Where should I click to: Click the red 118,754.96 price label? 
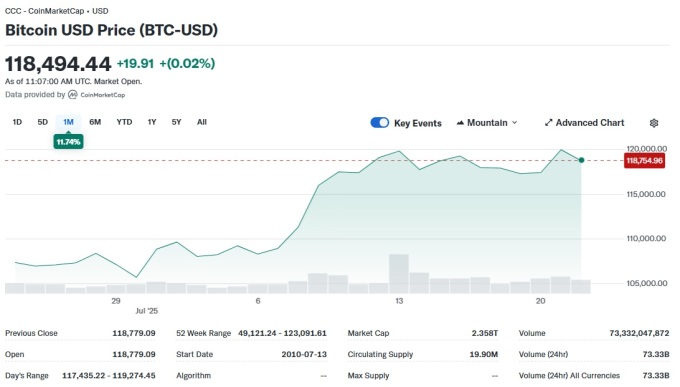pos(644,161)
